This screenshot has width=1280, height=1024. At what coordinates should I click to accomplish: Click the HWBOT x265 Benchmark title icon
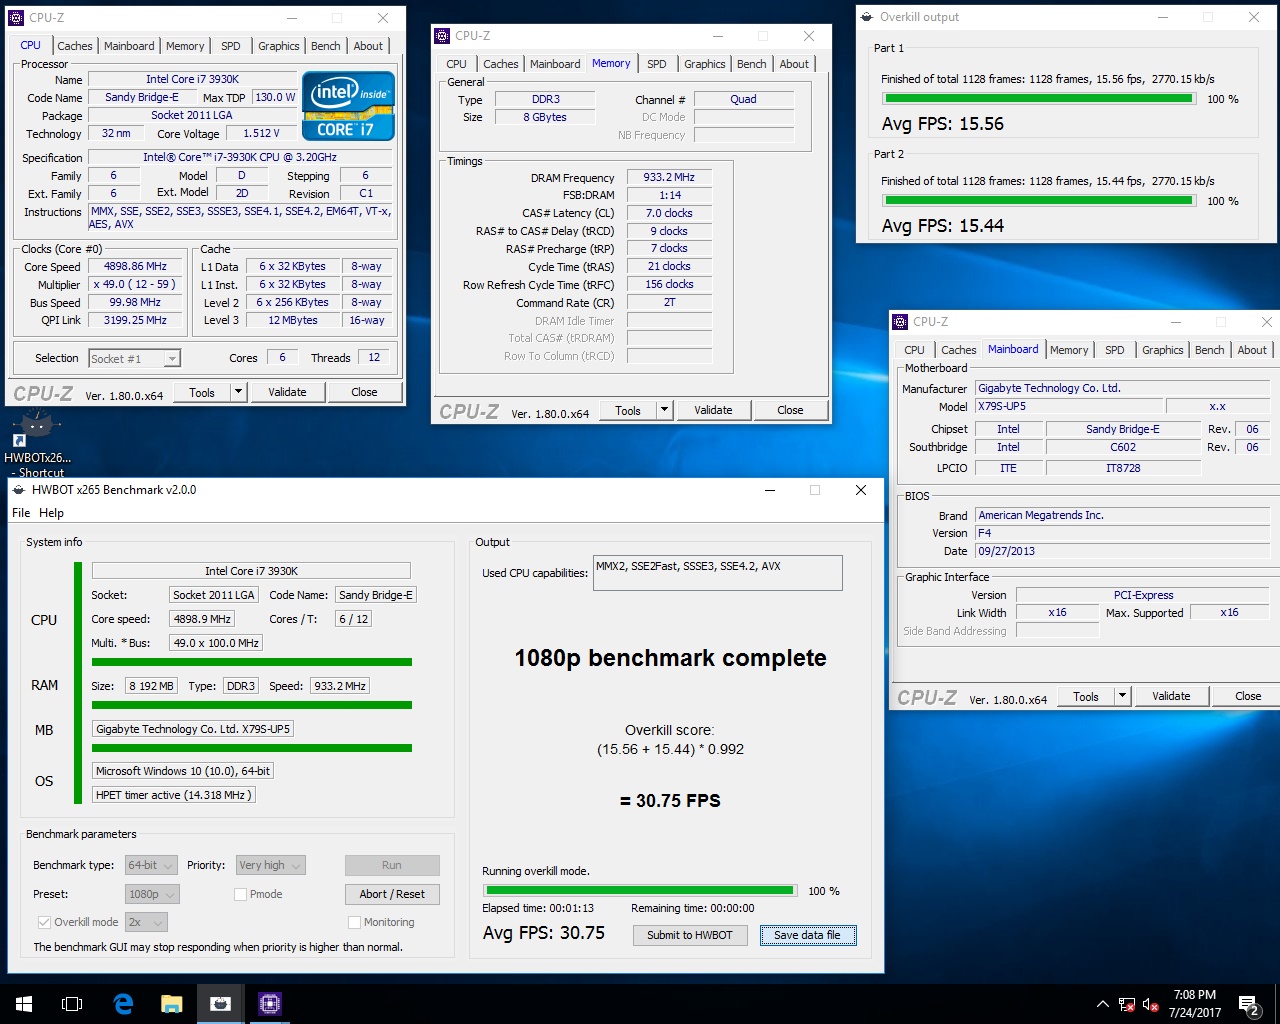coord(18,490)
